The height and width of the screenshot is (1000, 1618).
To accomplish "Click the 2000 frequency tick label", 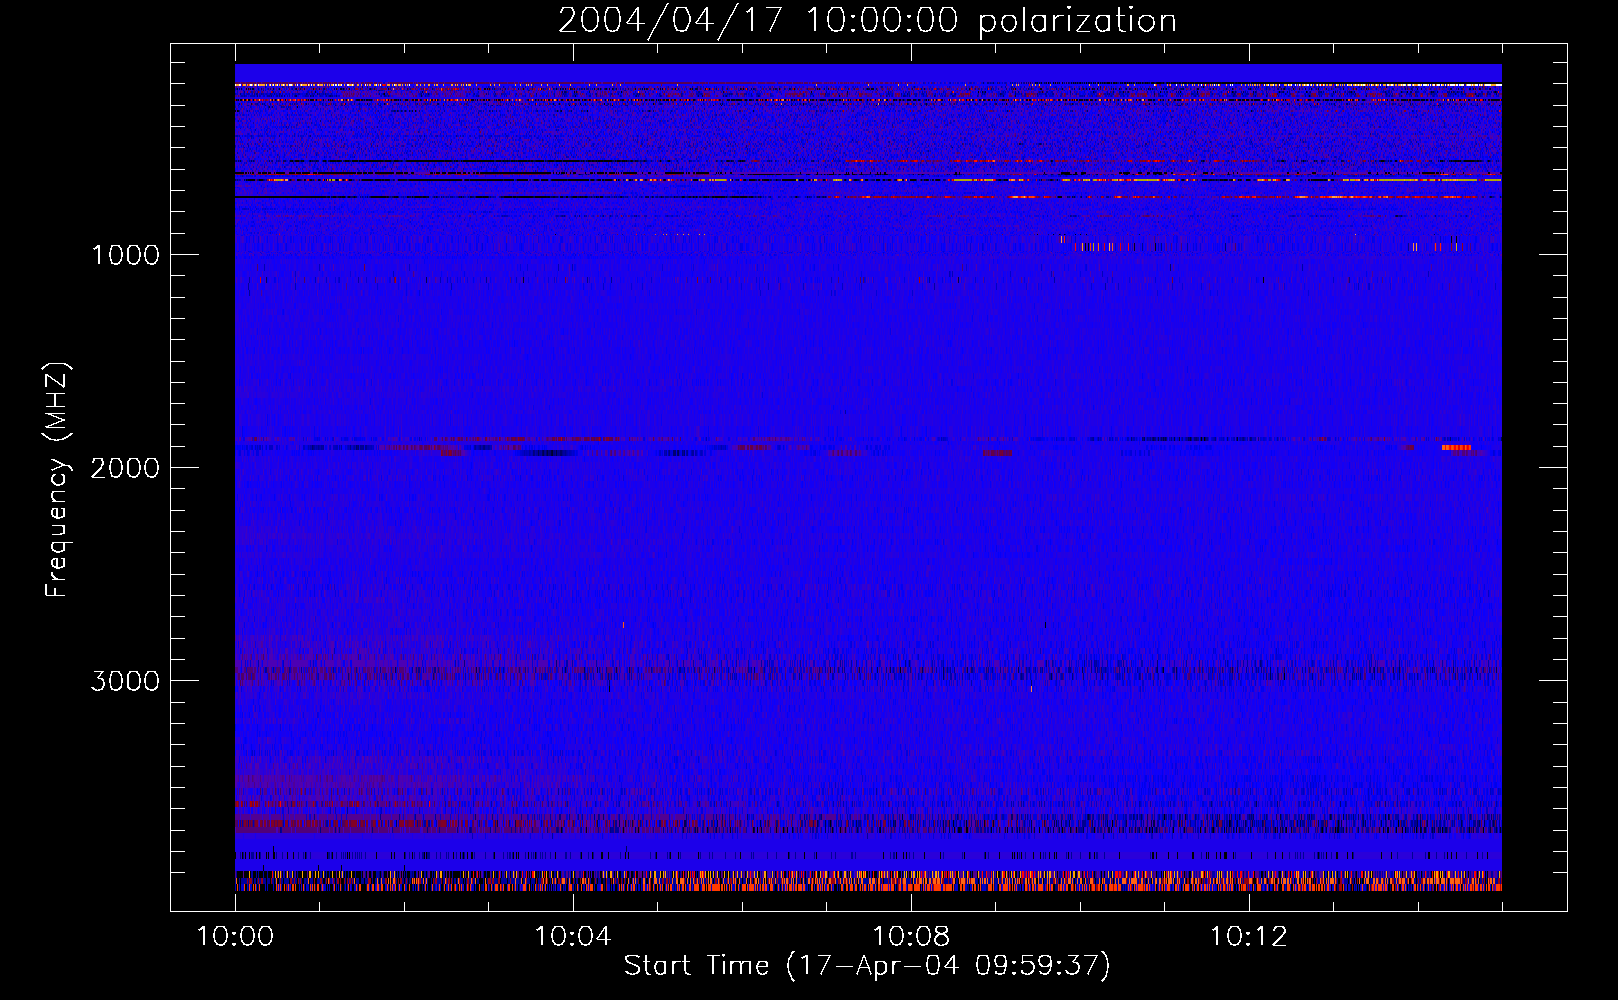I will 125,468.
